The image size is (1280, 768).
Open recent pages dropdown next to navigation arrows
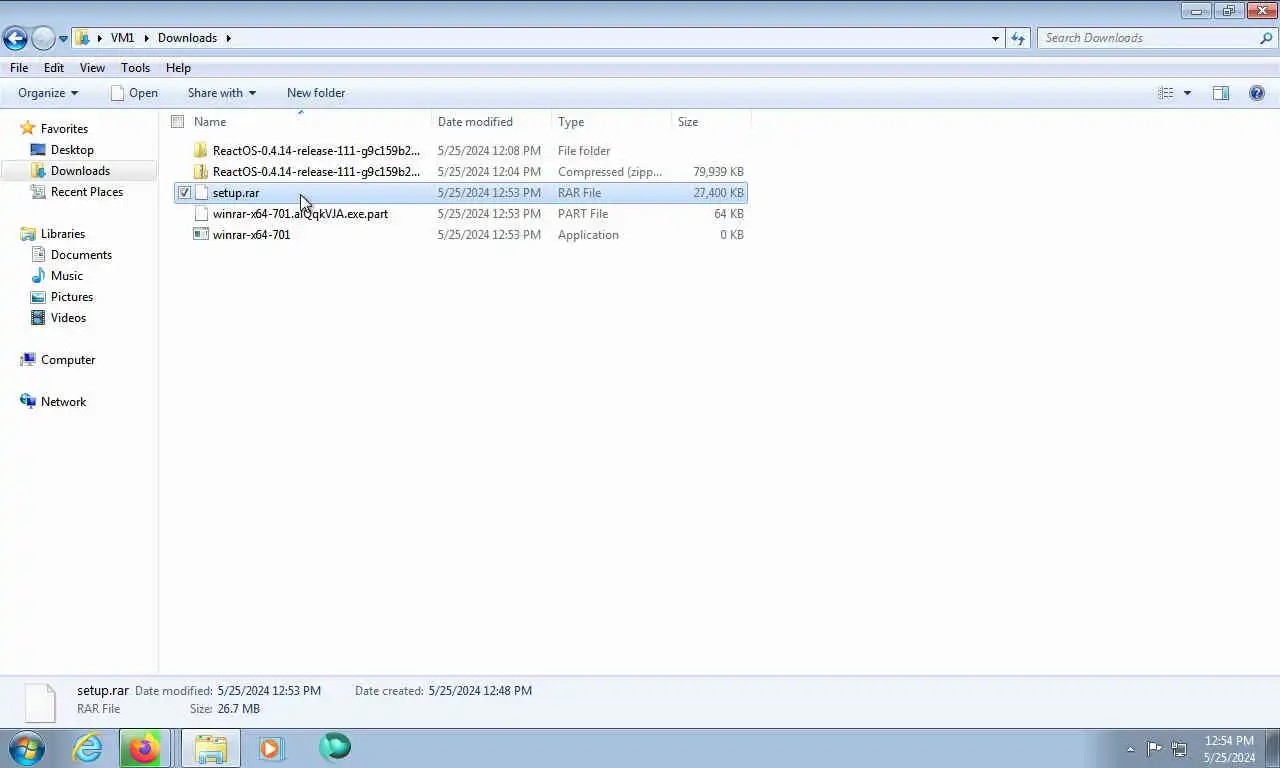[63, 39]
